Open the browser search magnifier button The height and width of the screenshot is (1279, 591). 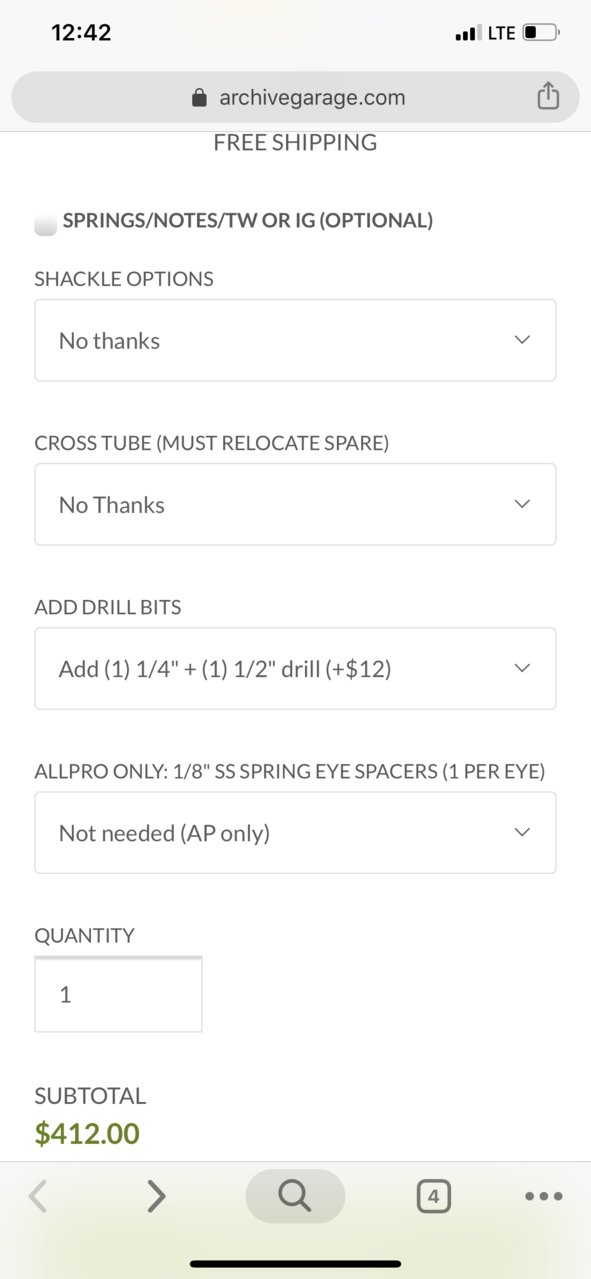[295, 1196]
